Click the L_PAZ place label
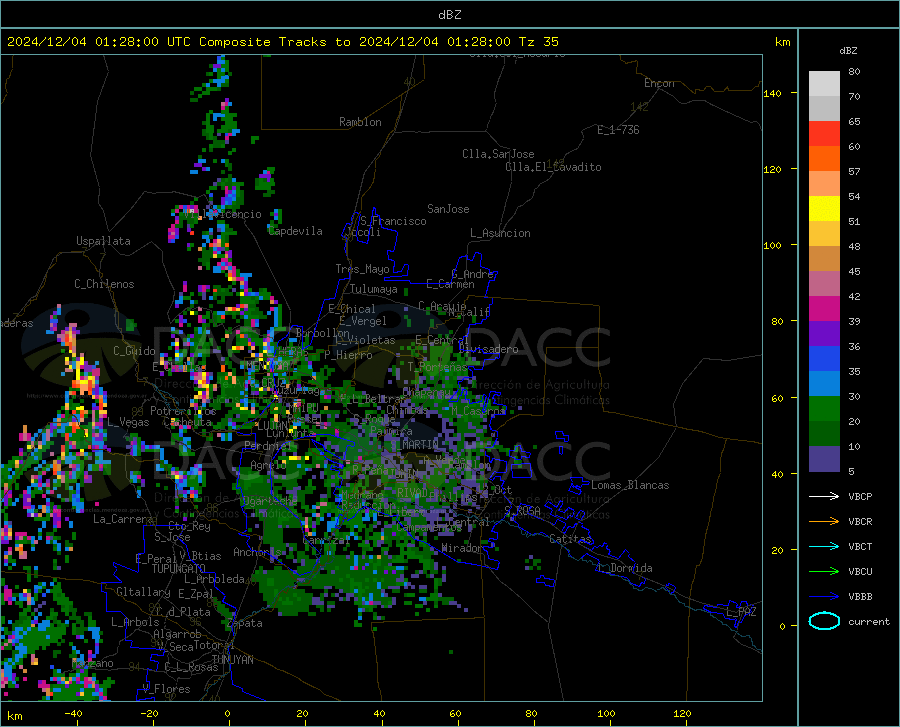 click(x=741, y=612)
